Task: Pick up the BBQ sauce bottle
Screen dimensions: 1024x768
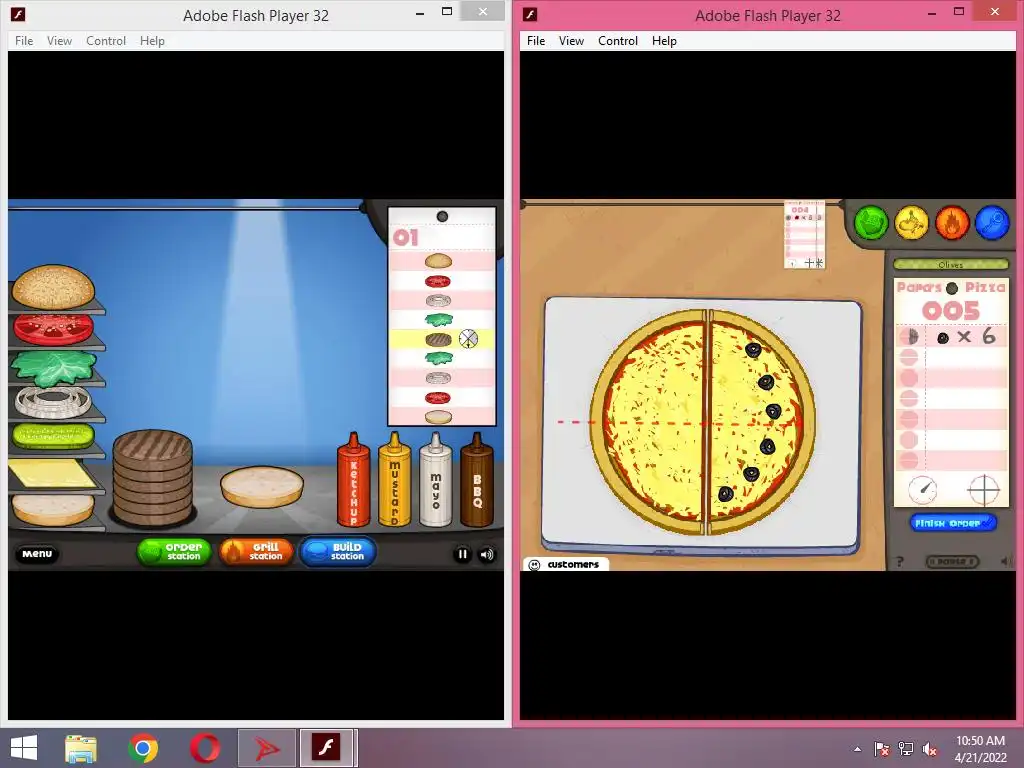Action: [477, 479]
